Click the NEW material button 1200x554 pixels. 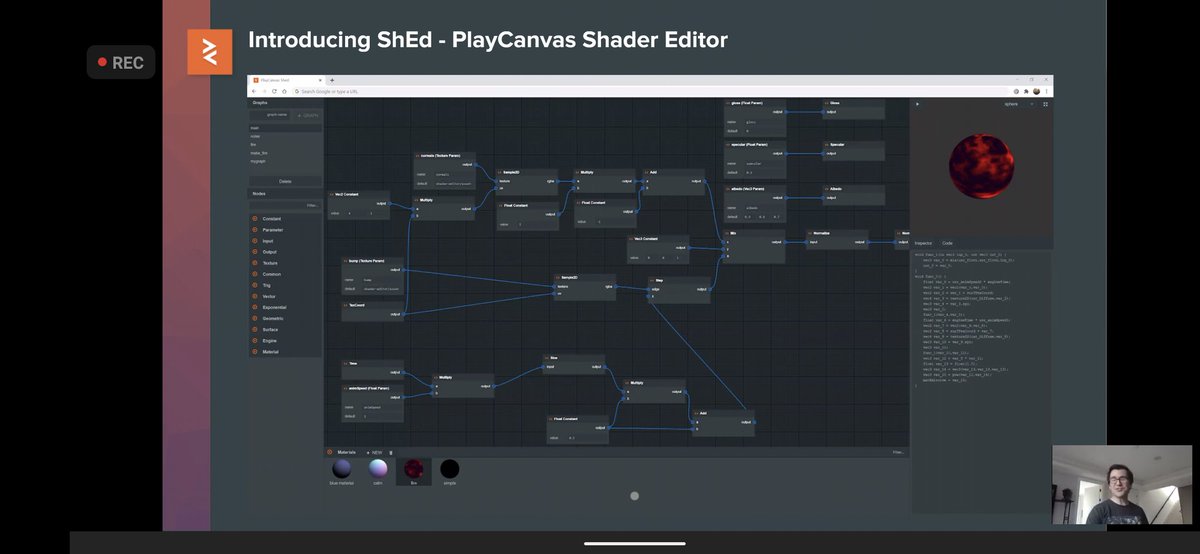375,452
